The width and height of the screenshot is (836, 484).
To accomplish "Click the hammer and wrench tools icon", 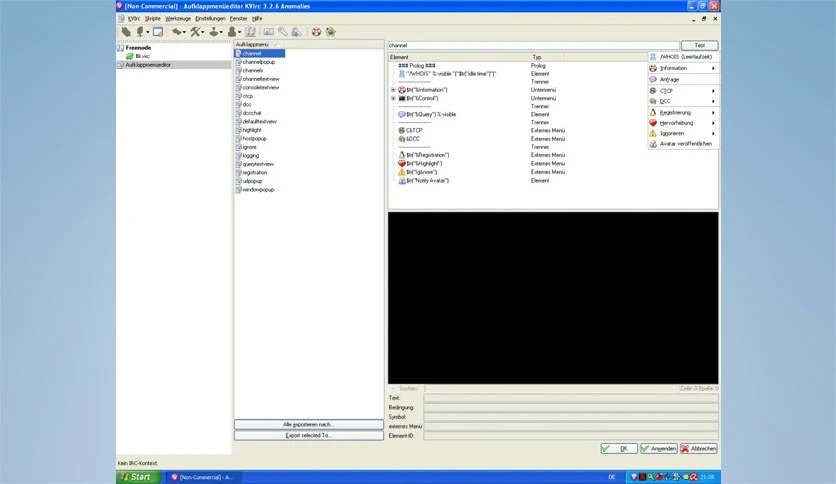I will tap(195, 32).
